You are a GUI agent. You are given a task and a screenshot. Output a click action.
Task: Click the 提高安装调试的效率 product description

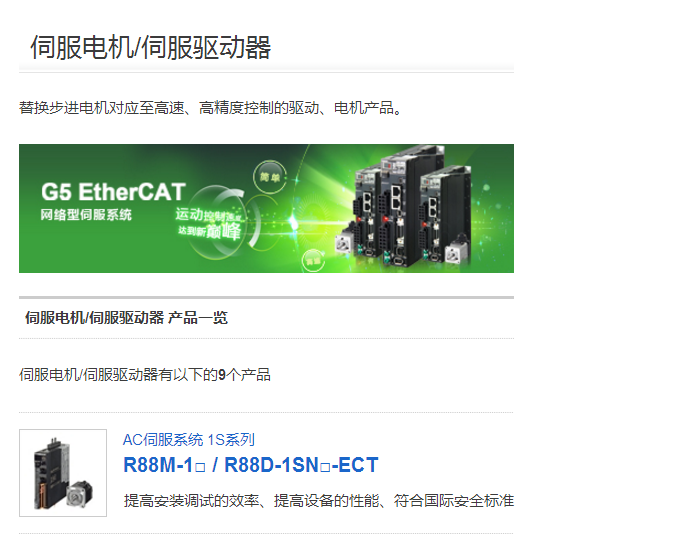pos(319,501)
